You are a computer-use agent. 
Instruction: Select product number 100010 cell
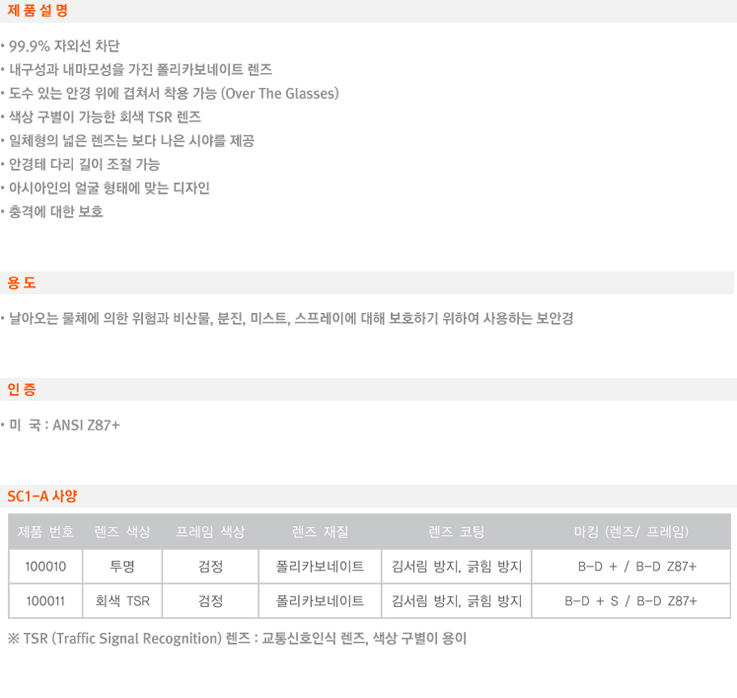pyautogui.click(x=46, y=566)
